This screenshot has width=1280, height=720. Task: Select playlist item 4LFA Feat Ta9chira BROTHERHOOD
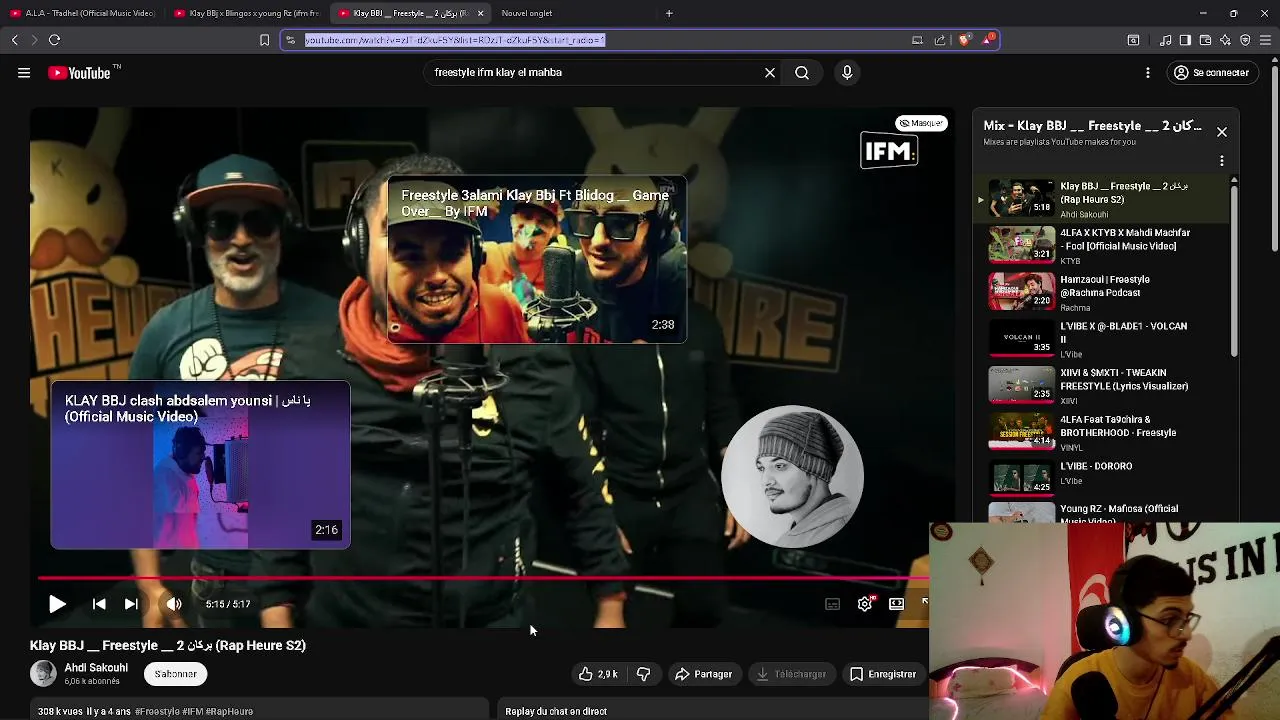click(x=1100, y=432)
